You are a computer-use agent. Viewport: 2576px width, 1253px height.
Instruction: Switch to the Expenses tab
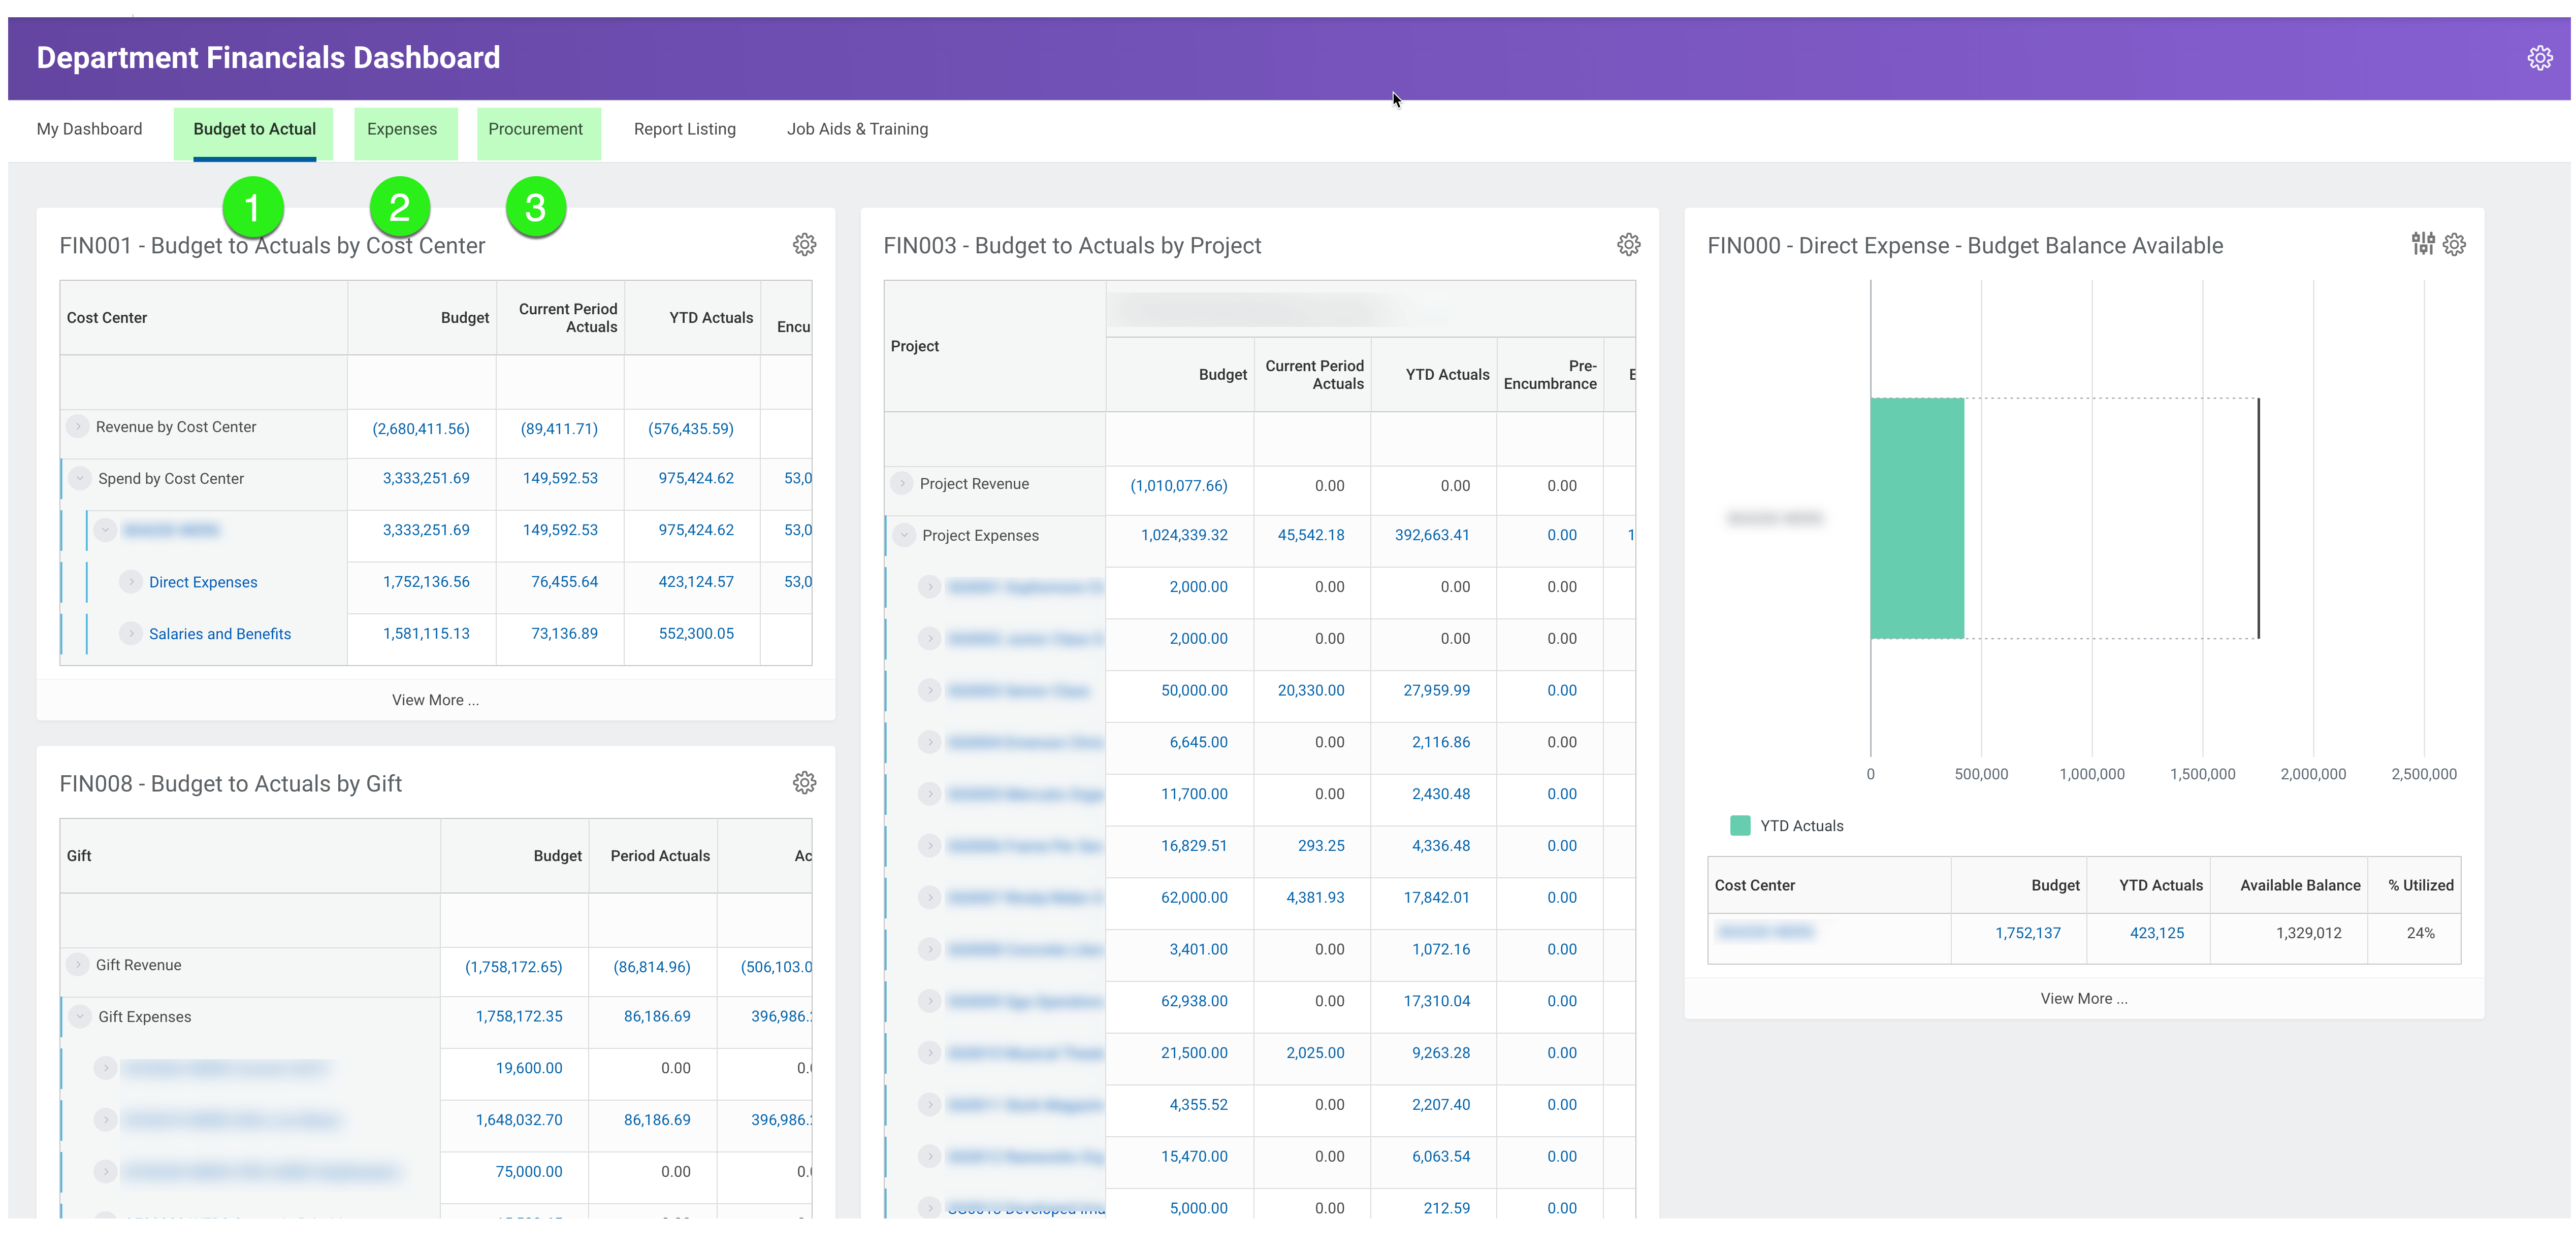(x=402, y=129)
